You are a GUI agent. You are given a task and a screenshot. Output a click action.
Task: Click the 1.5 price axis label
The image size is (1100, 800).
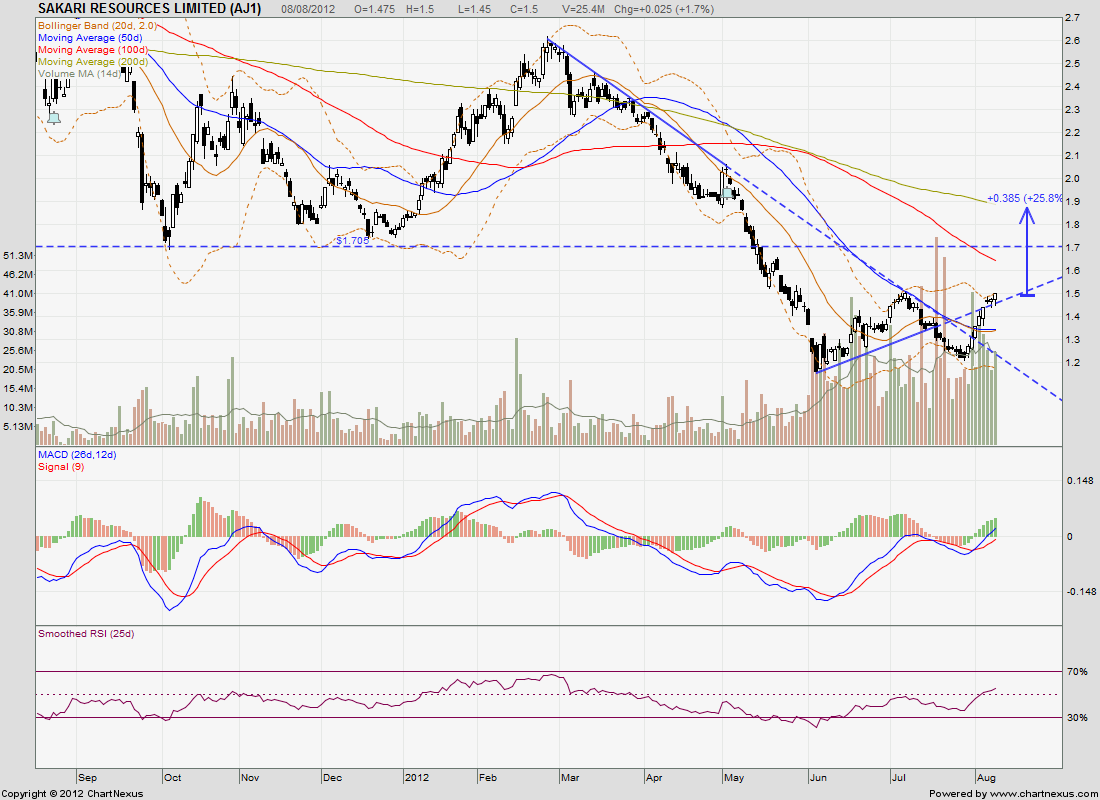coord(1071,294)
